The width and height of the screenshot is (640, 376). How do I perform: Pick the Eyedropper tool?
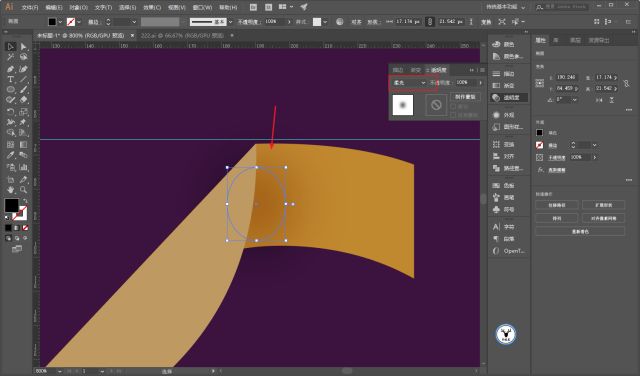click(11, 155)
